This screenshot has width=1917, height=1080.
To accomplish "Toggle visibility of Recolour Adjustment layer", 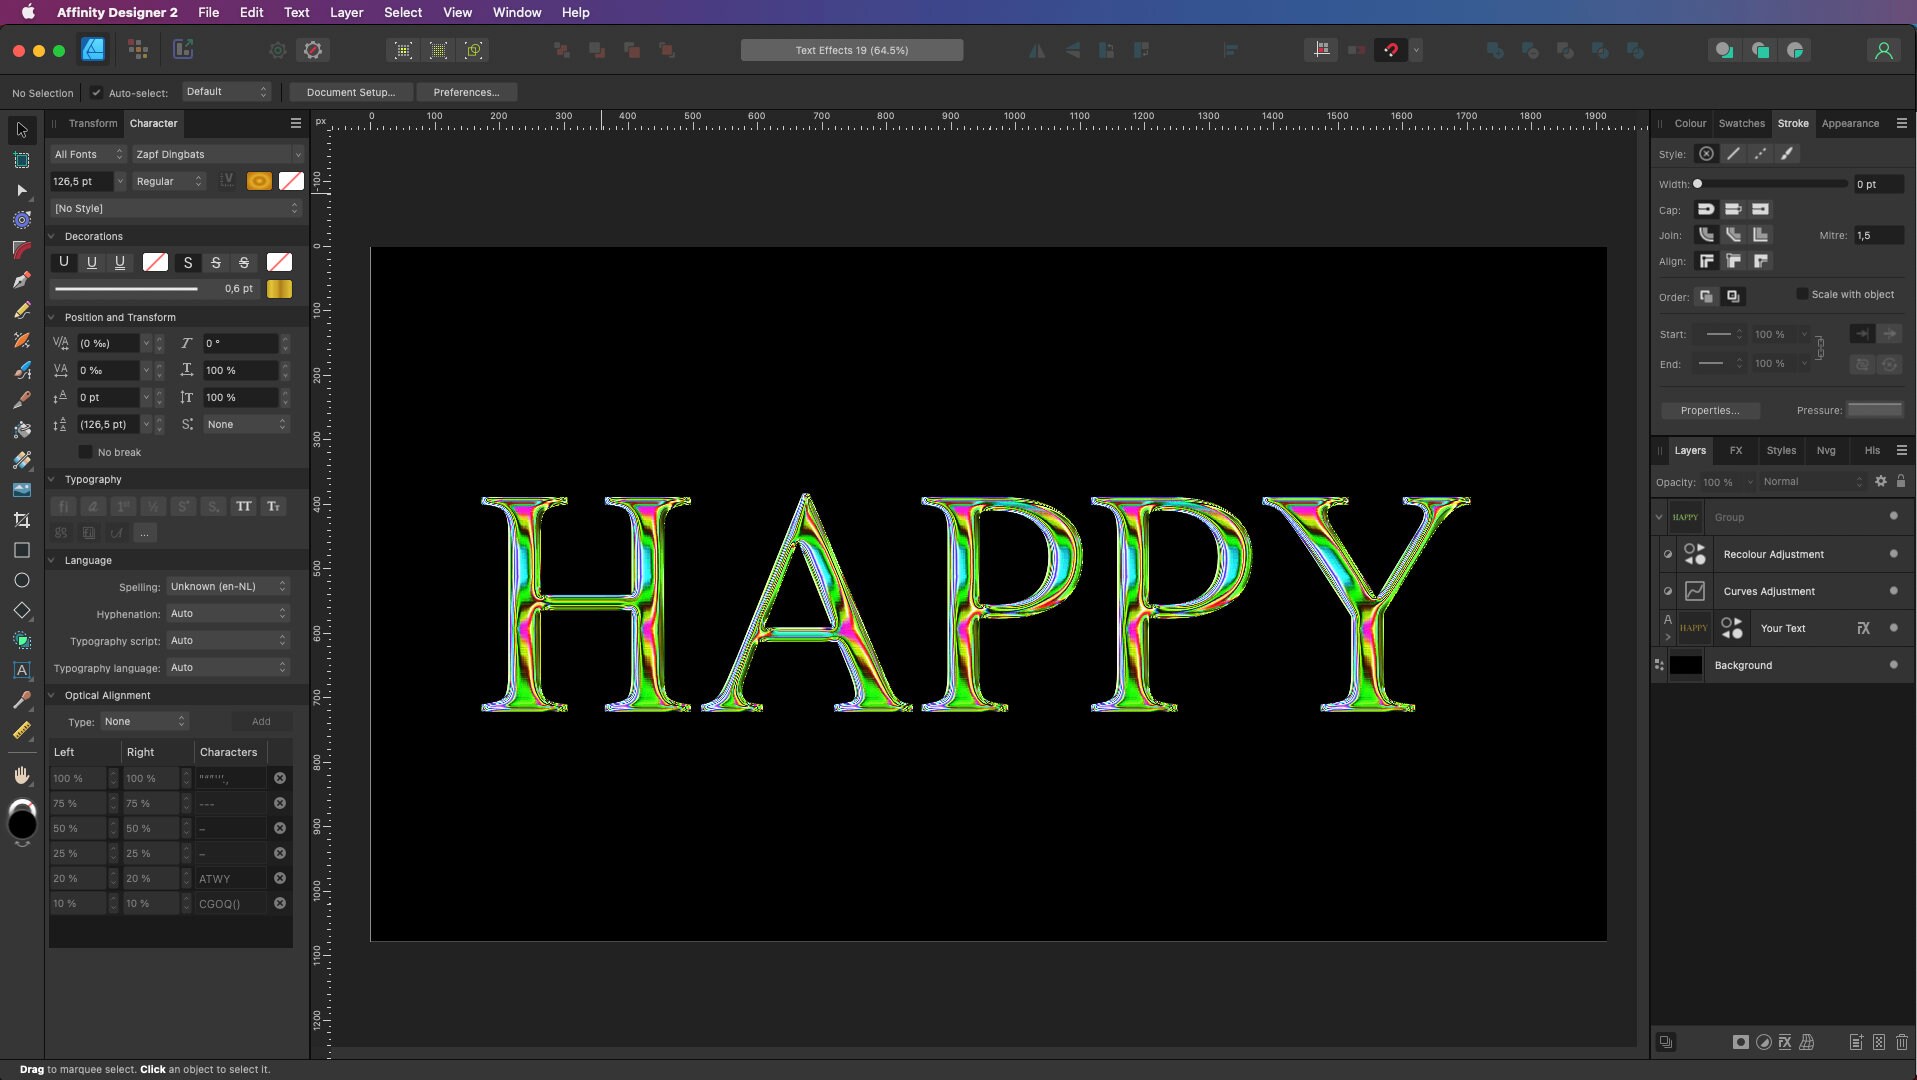I will (1893, 554).
